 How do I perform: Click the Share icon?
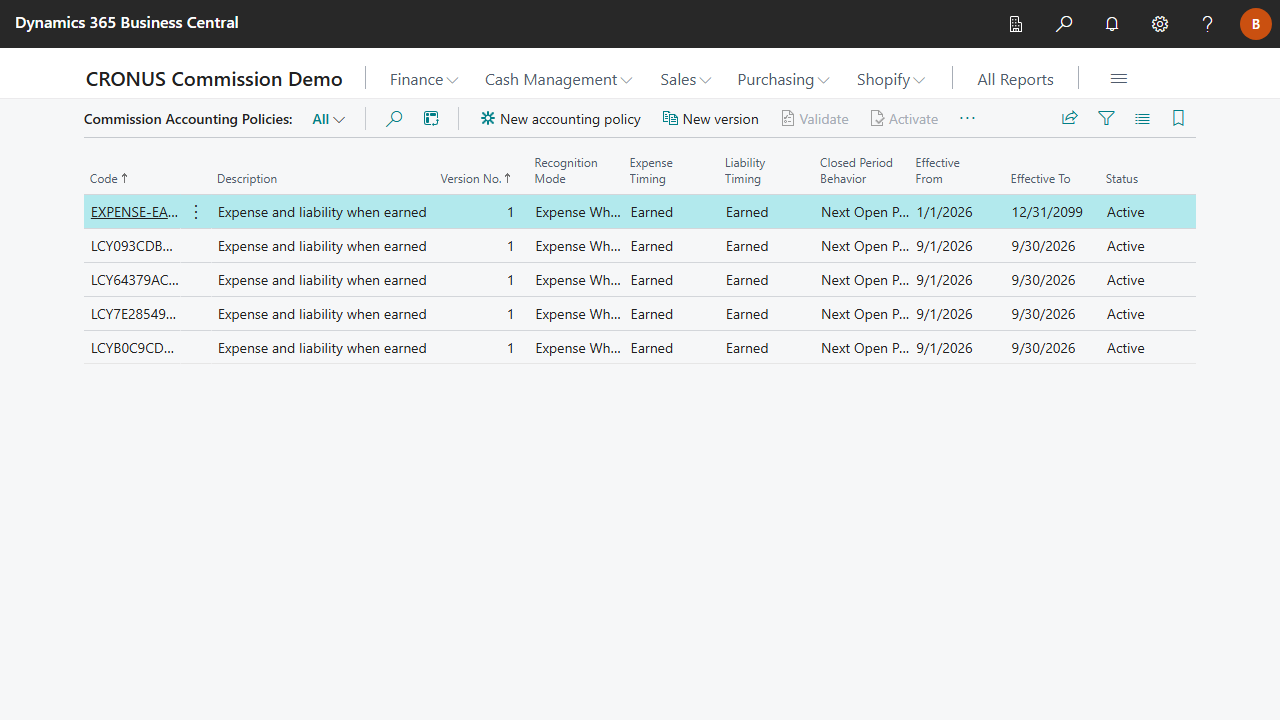click(x=1070, y=119)
